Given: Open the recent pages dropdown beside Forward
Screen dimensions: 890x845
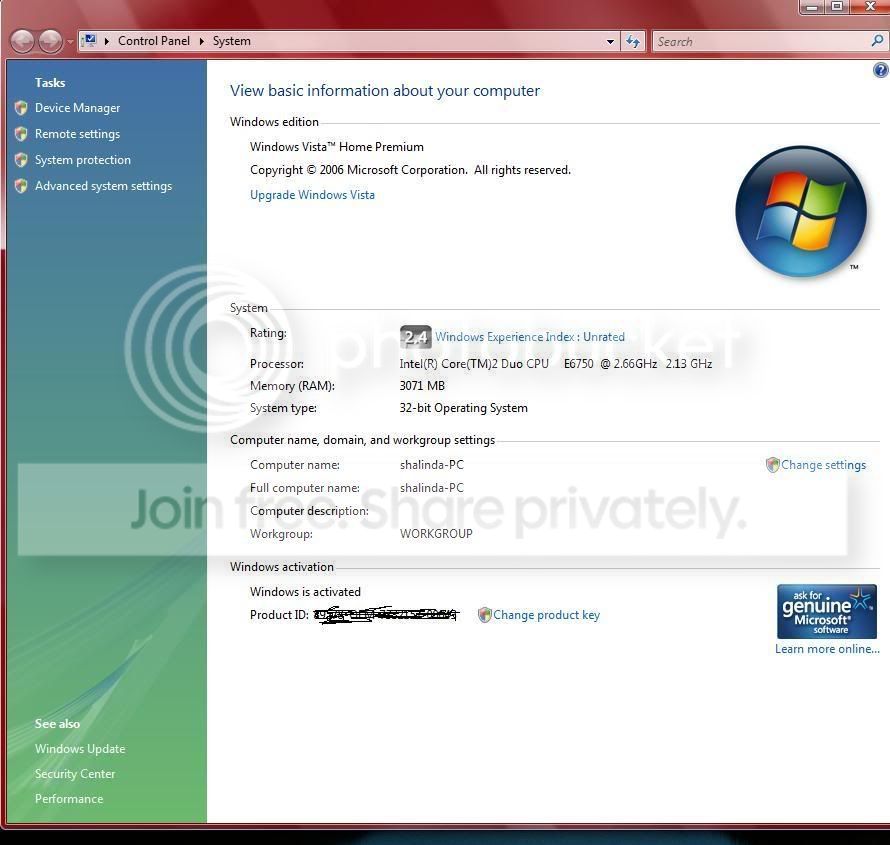Looking at the screenshot, I should pyautogui.click(x=70, y=41).
